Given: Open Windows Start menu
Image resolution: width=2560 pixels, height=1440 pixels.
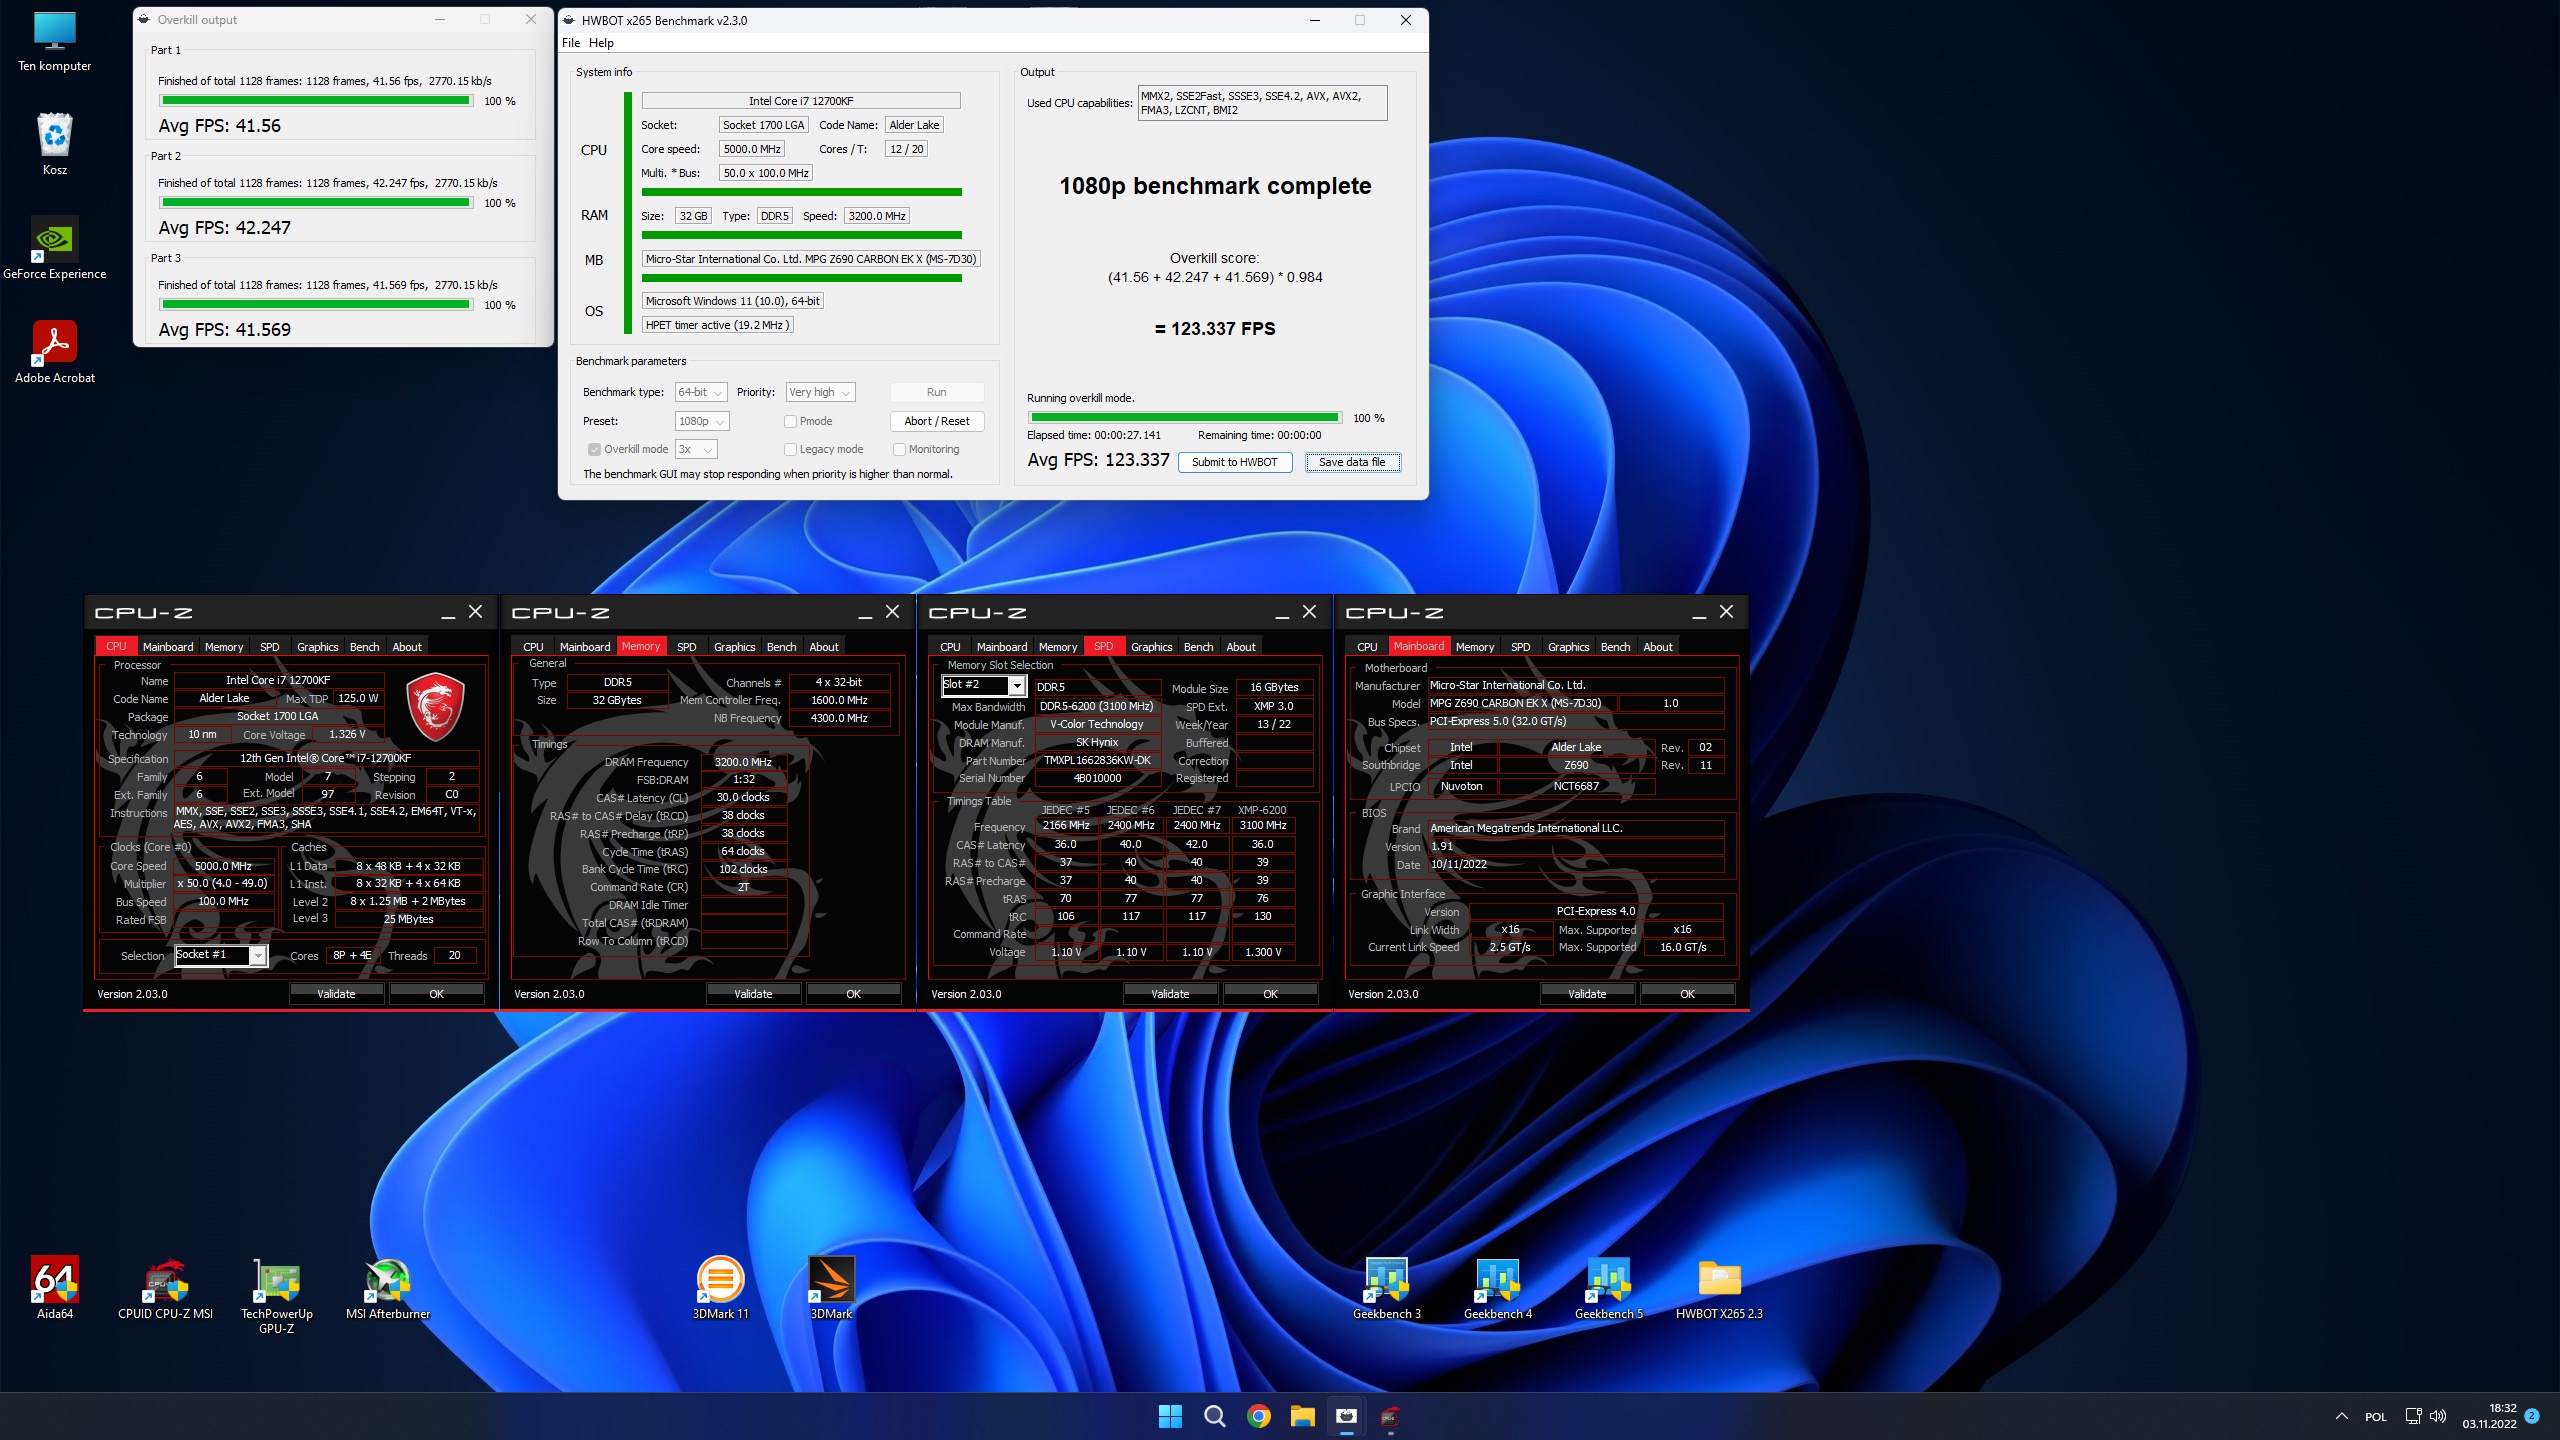Looking at the screenshot, I should pos(1170,1416).
